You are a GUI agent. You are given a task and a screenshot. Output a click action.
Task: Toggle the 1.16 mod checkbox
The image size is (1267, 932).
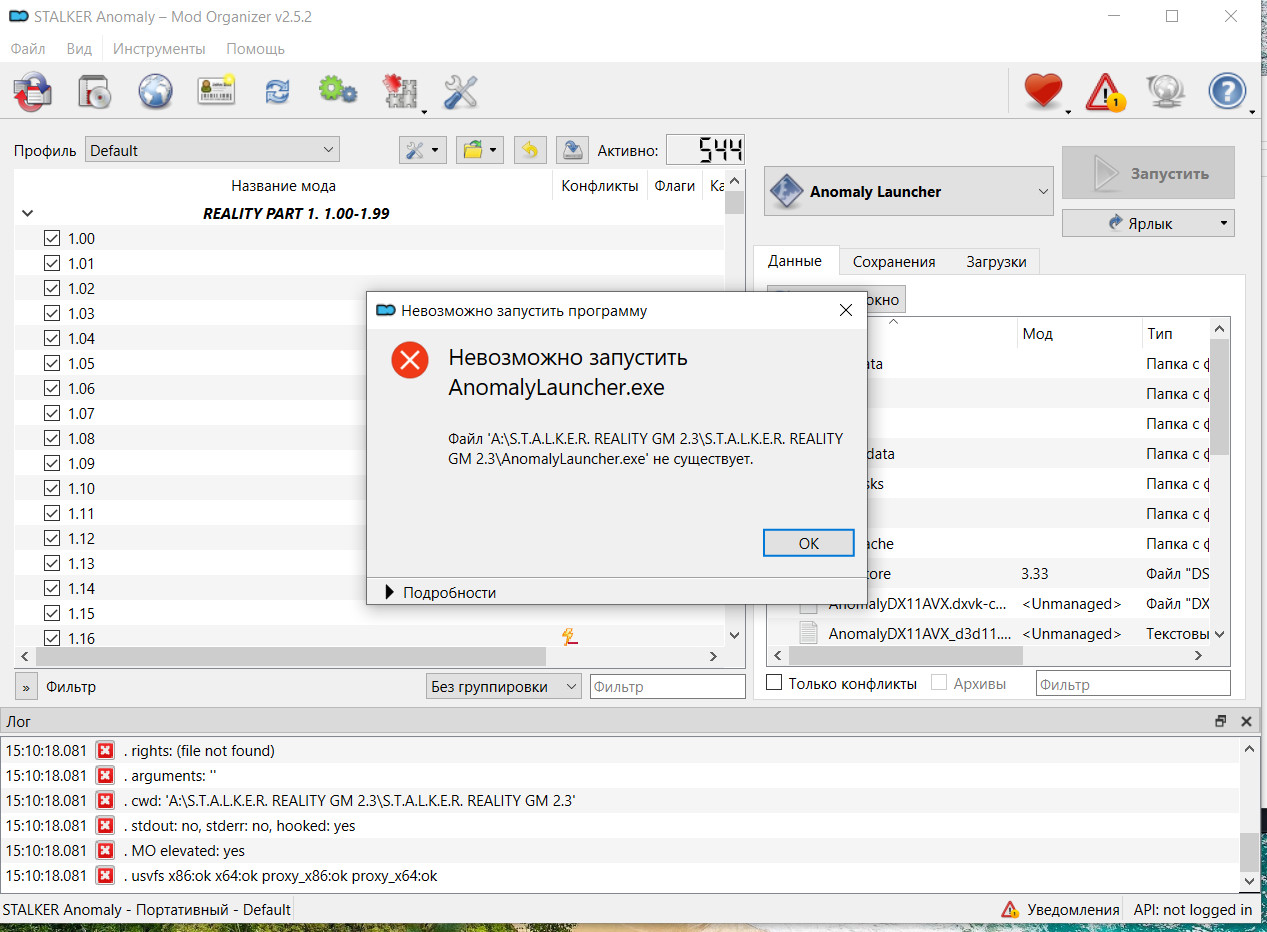tap(52, 638)
